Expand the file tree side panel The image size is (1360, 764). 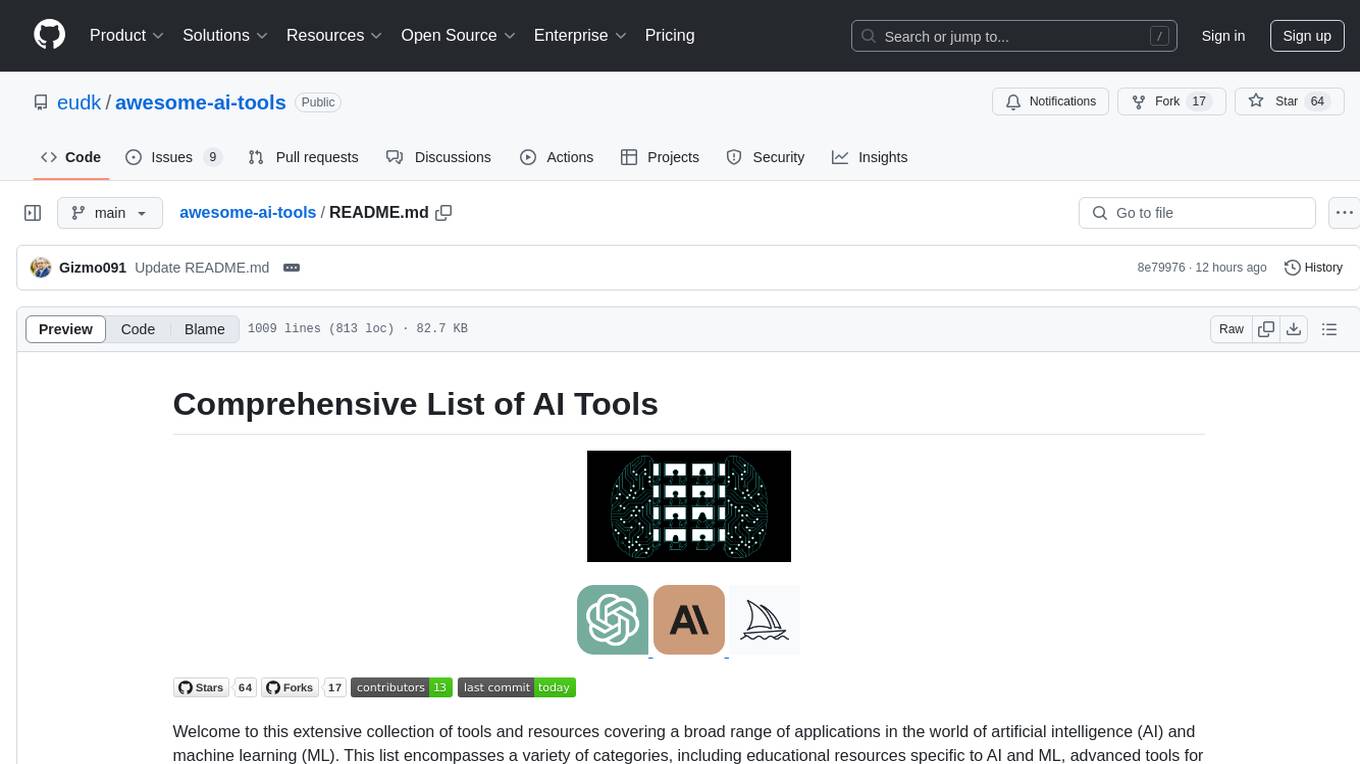[x=33, y=213]
